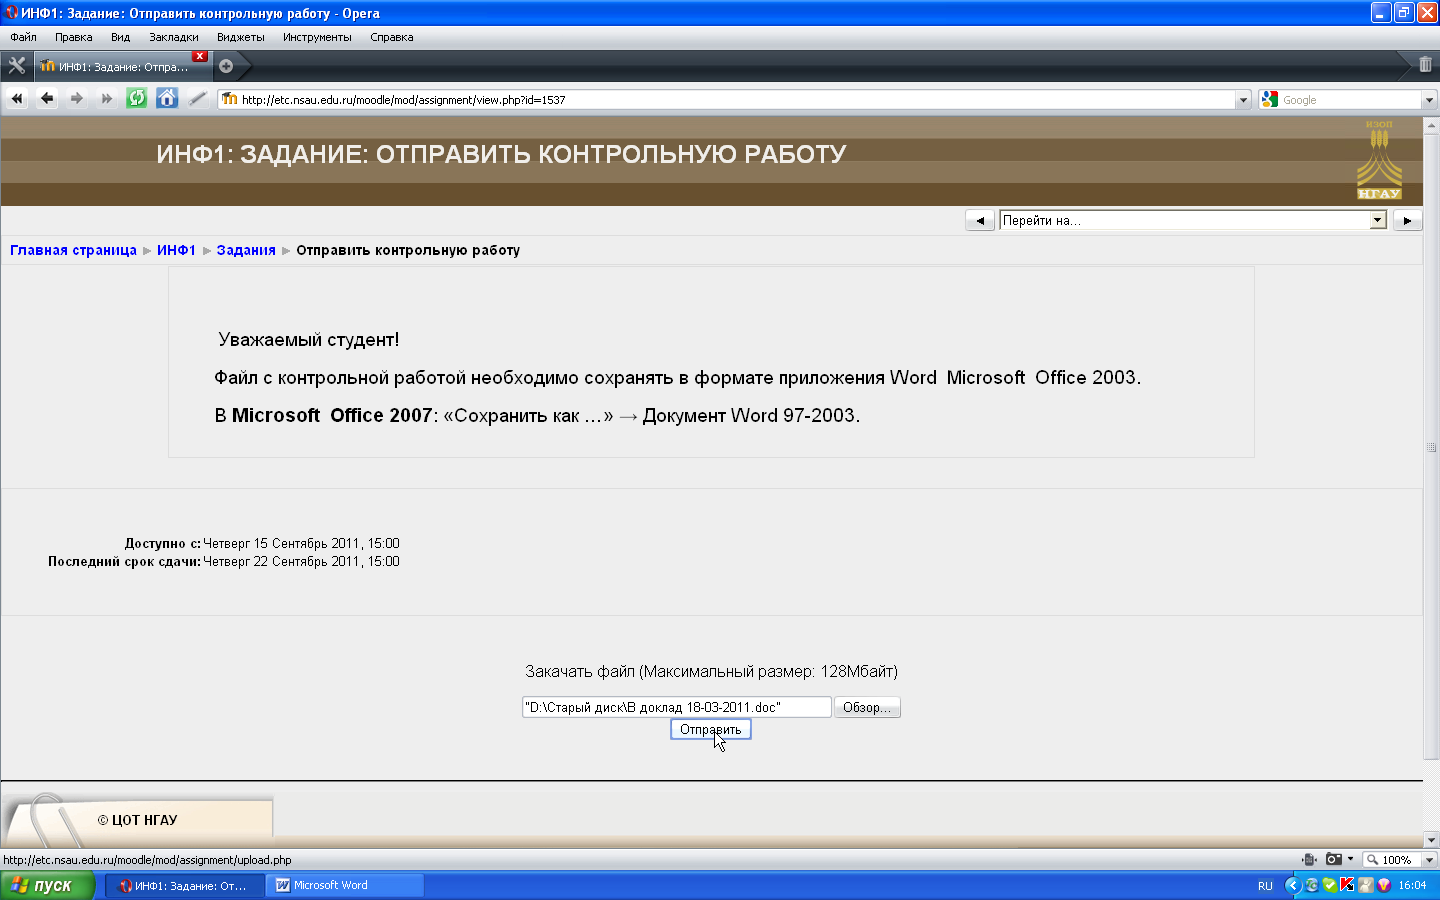Click the Google search field
The width and height of the screenshot is (1440, 900).
pos(1350,100)
